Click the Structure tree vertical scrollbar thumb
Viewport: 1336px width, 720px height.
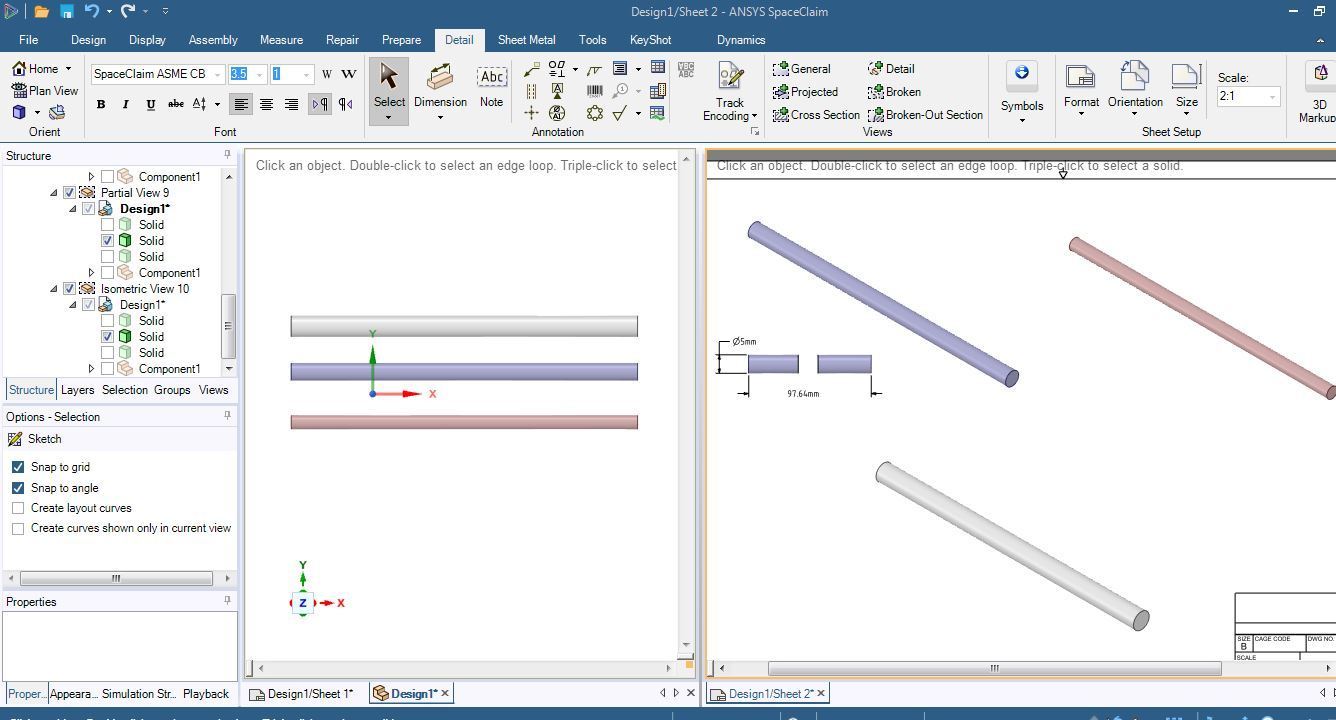tap(228, 326)
